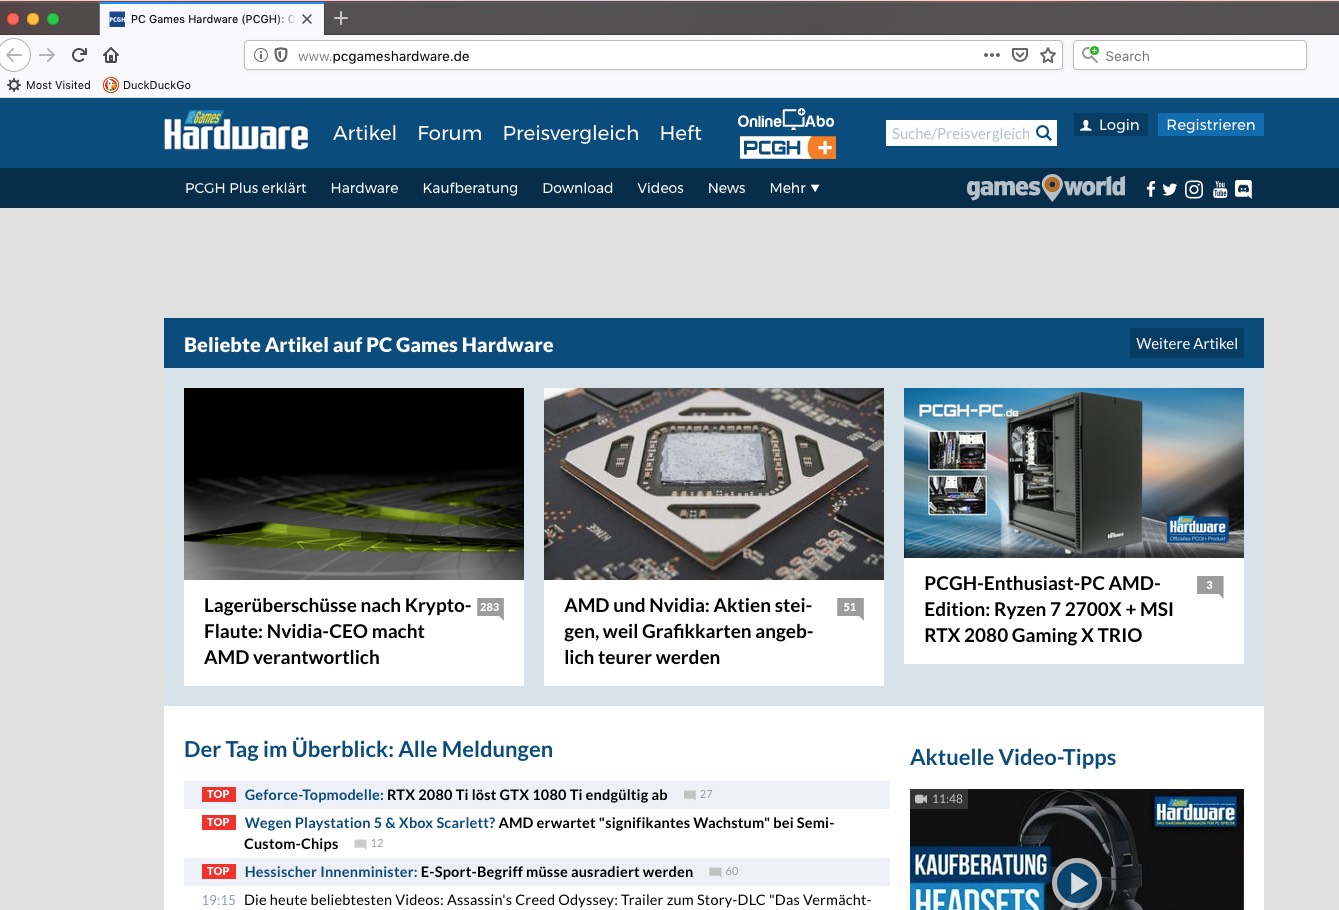Open Assassin's Creed Odyssey videos news item
This screenshot has width=1339, height=910.
point(557,900)
